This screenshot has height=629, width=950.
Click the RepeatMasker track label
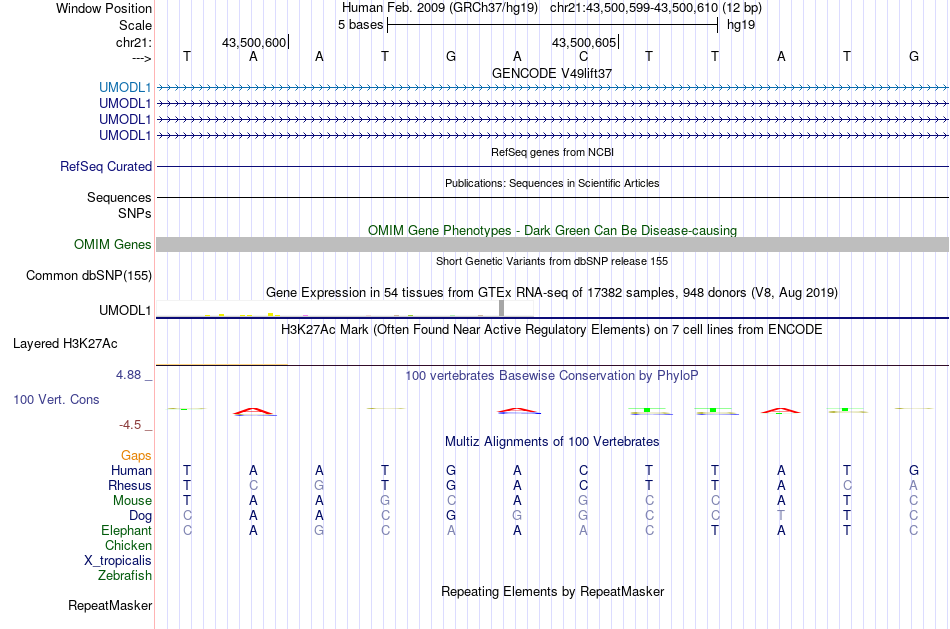tap(110, 605)
